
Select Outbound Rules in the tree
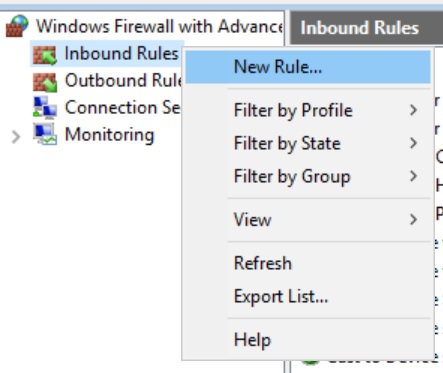click(x=123, y=81)
